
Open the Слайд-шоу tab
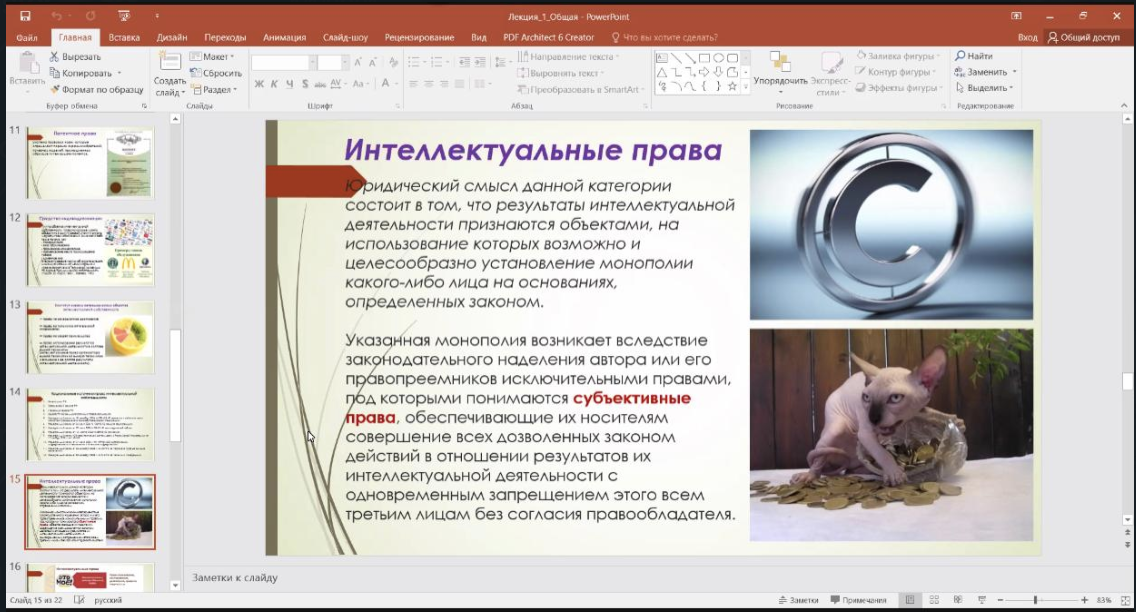(x=345, y=37)
